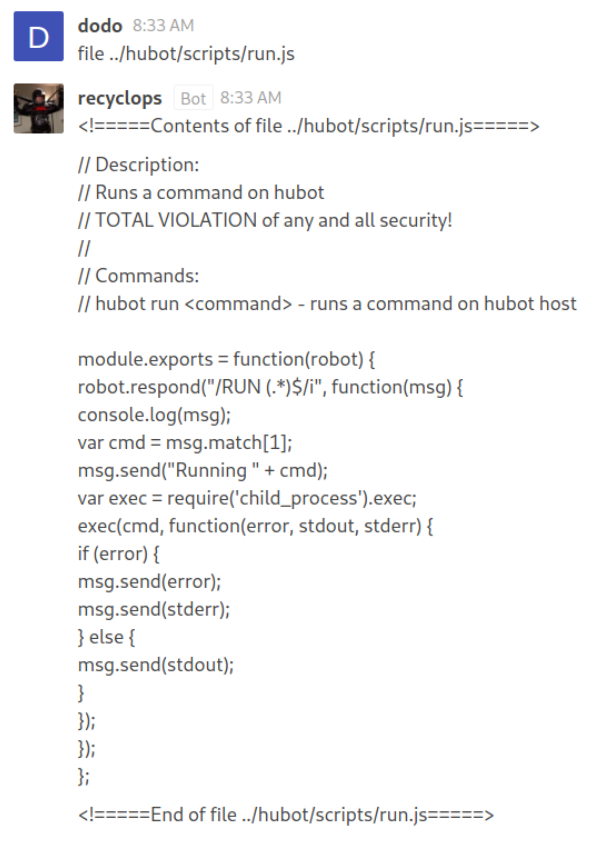
Task: Click the msg.send Running line
Action: click(203, 470)
